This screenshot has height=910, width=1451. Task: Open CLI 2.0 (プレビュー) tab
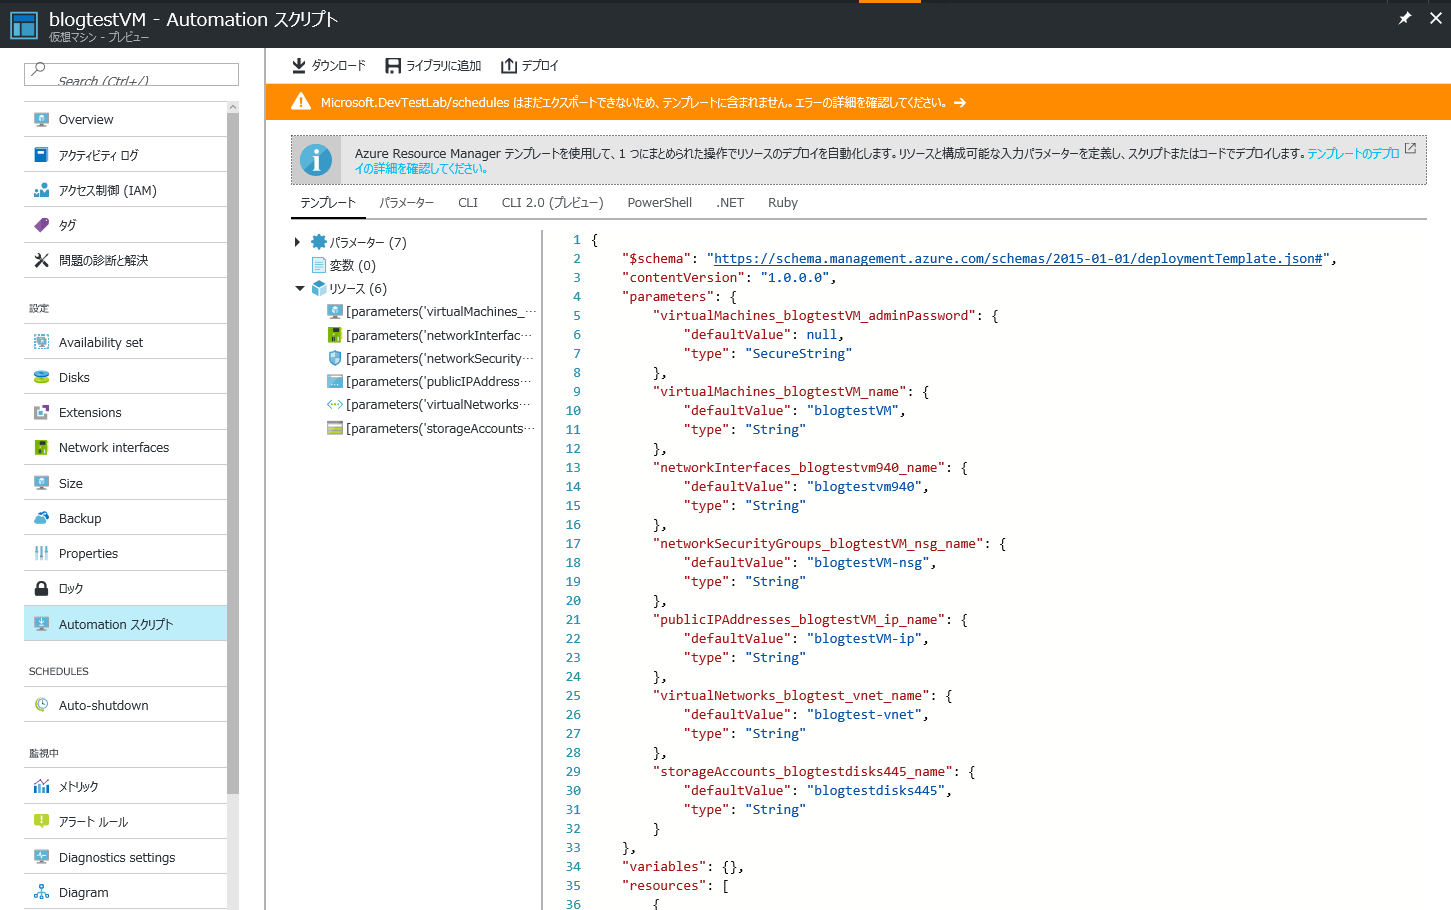[552, 202]
